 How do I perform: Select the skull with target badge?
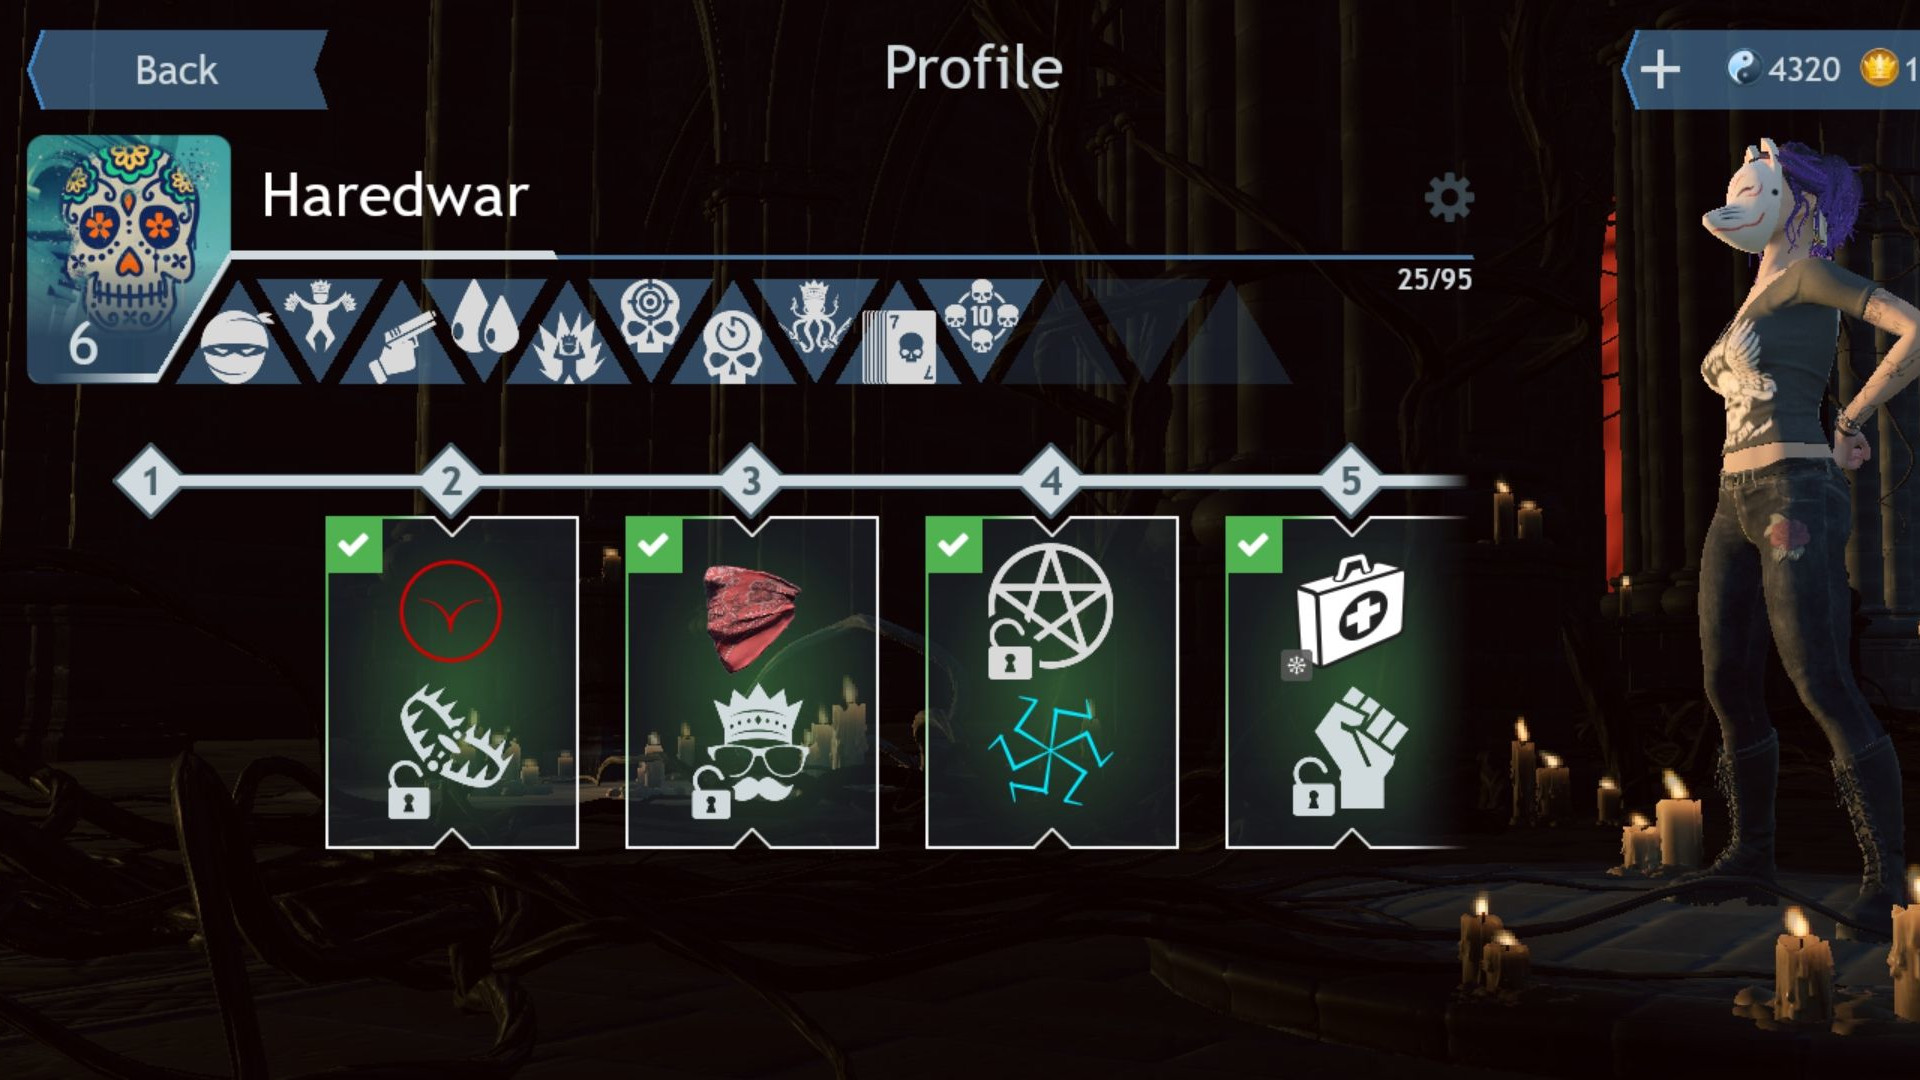[650, 316]
